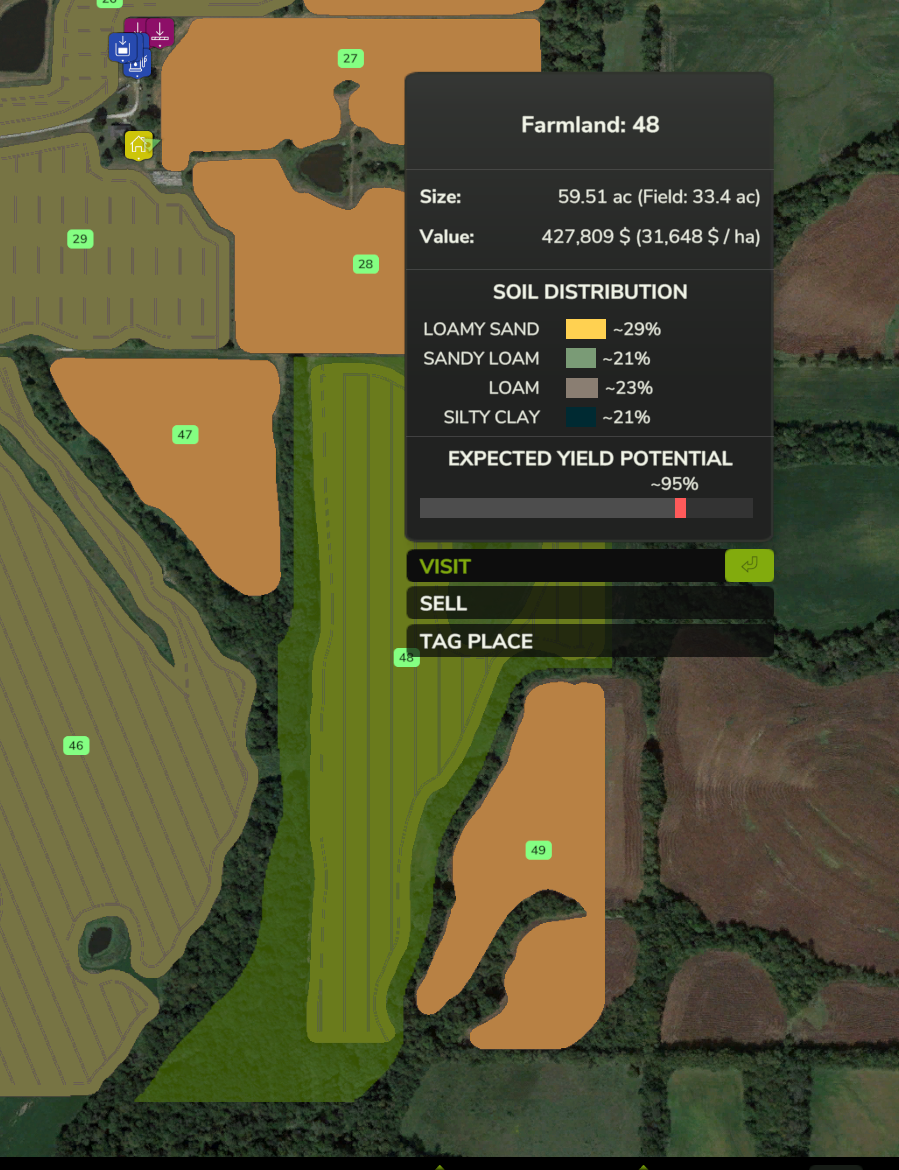Select the blue storage silo unloading marker

pyautogui.click(x=122, y=46)
